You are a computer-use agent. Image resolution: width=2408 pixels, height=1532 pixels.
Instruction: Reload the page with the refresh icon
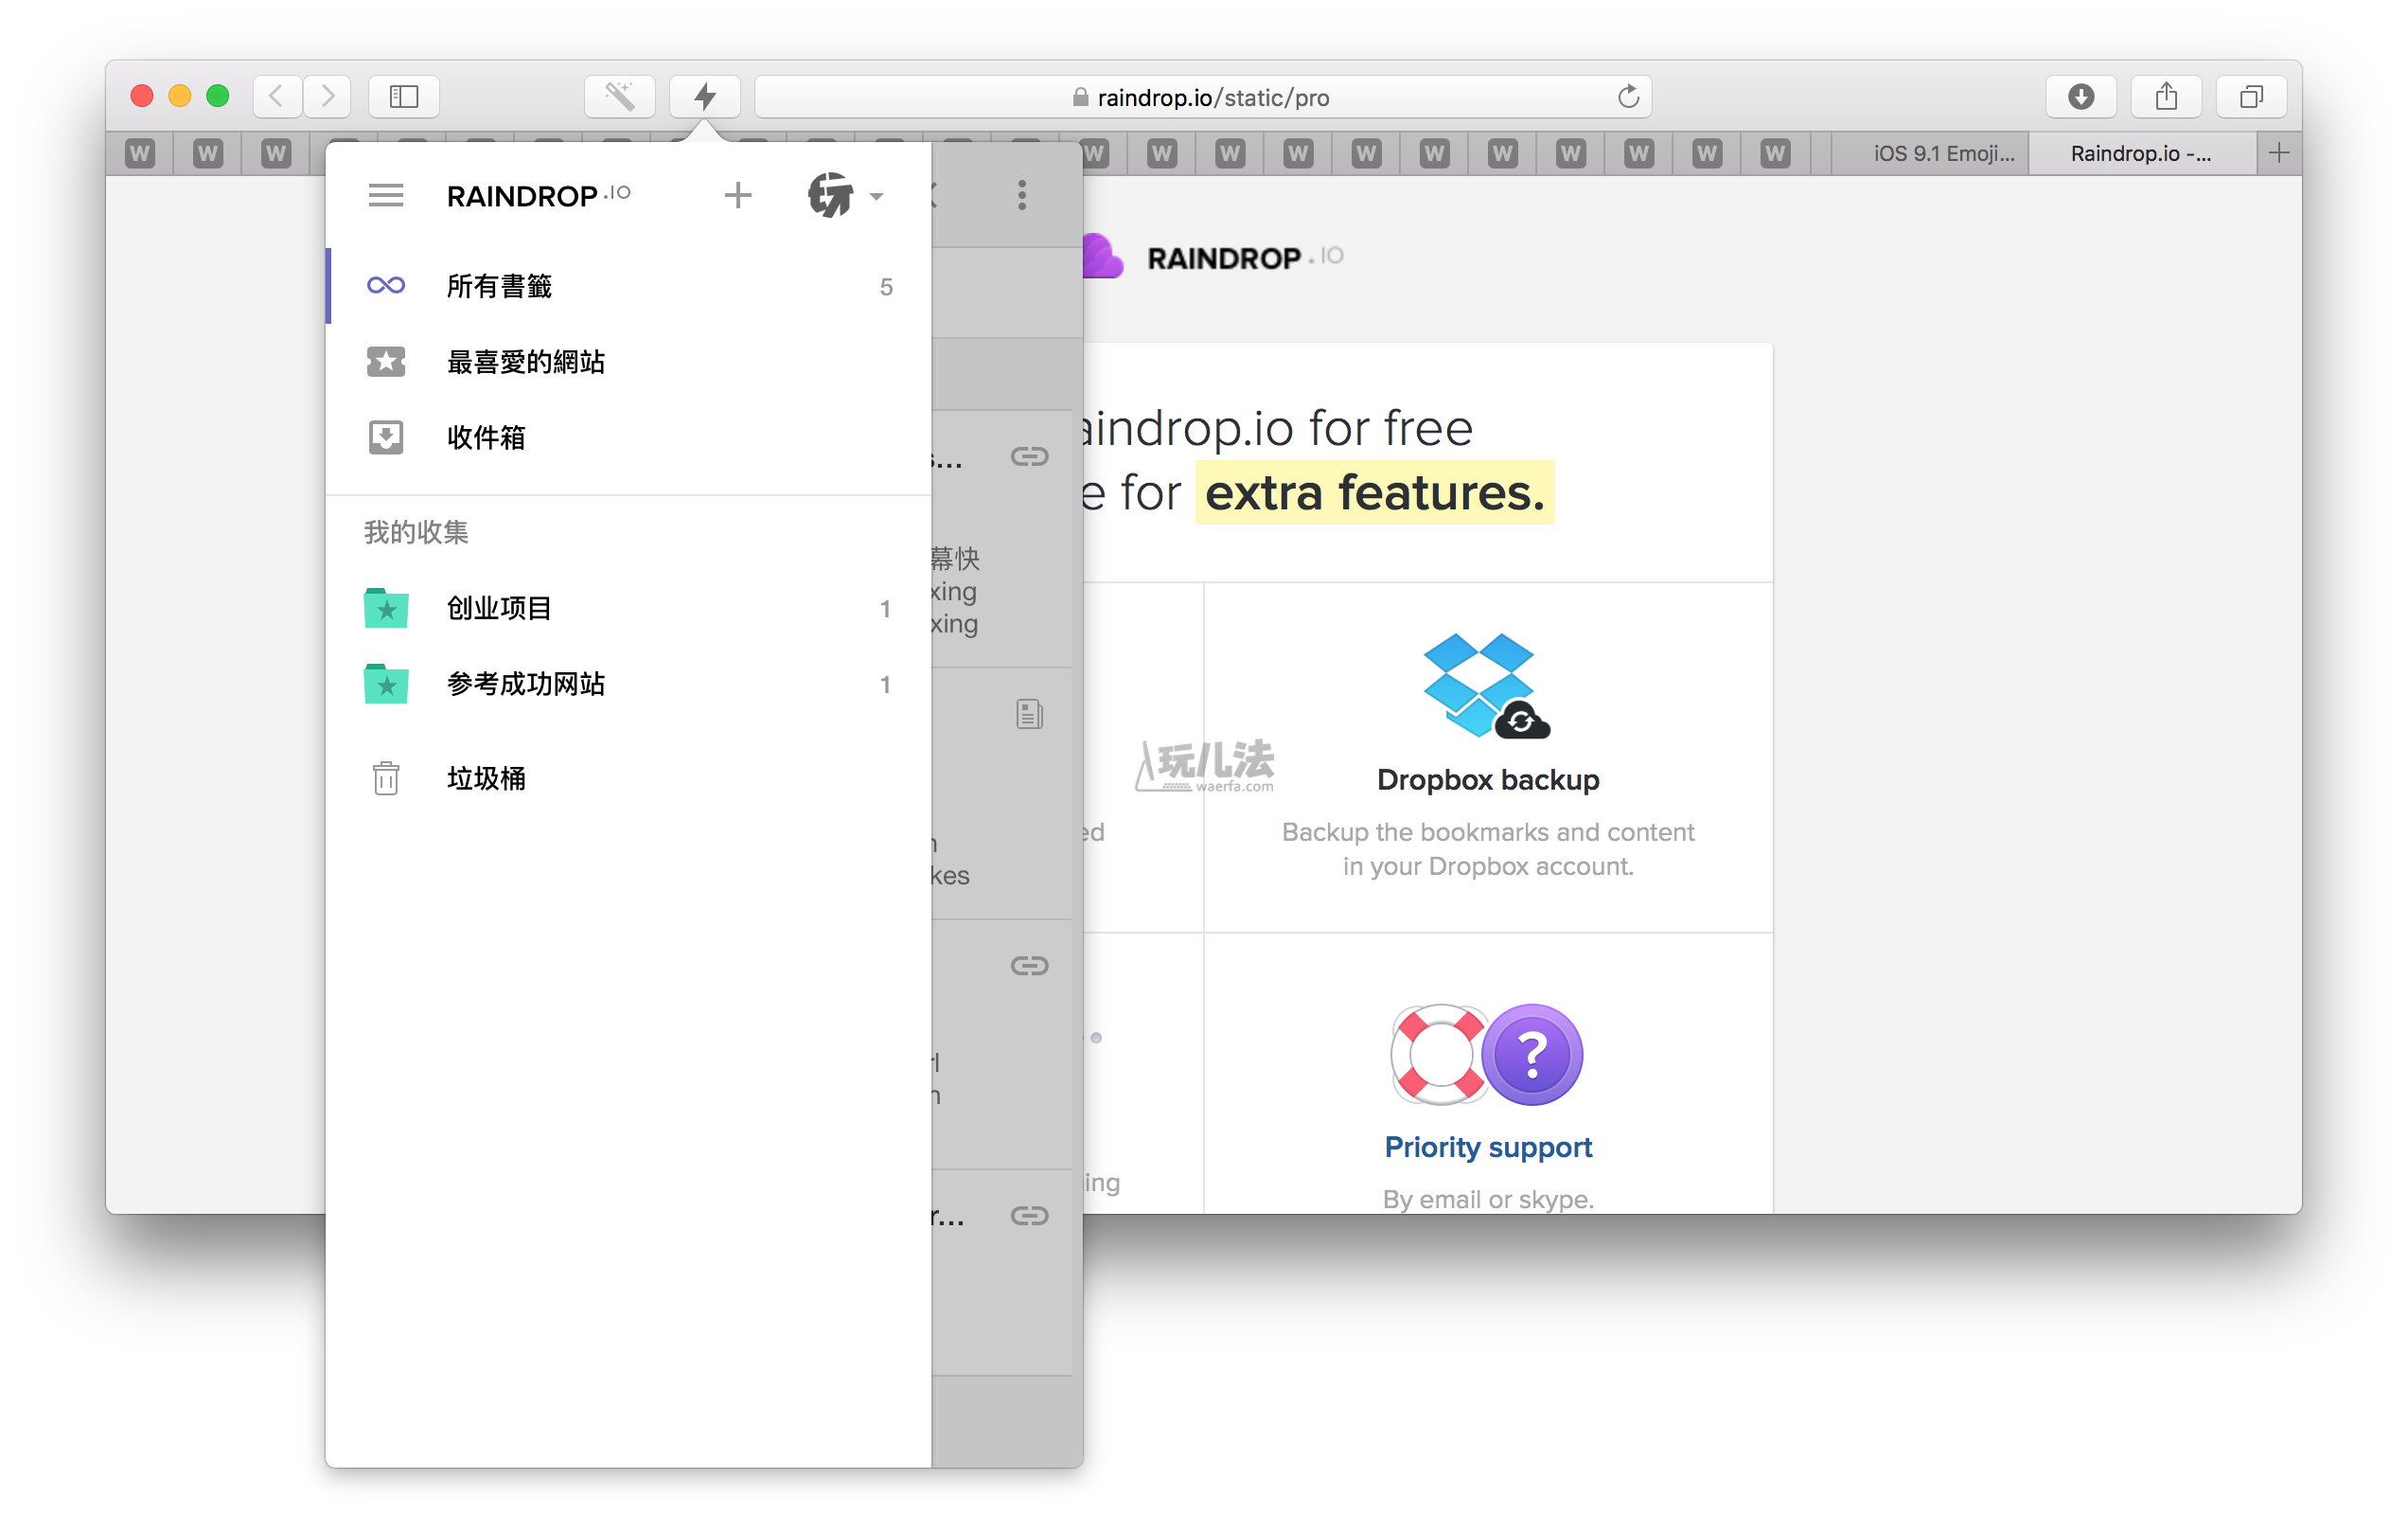[1628, 97]
